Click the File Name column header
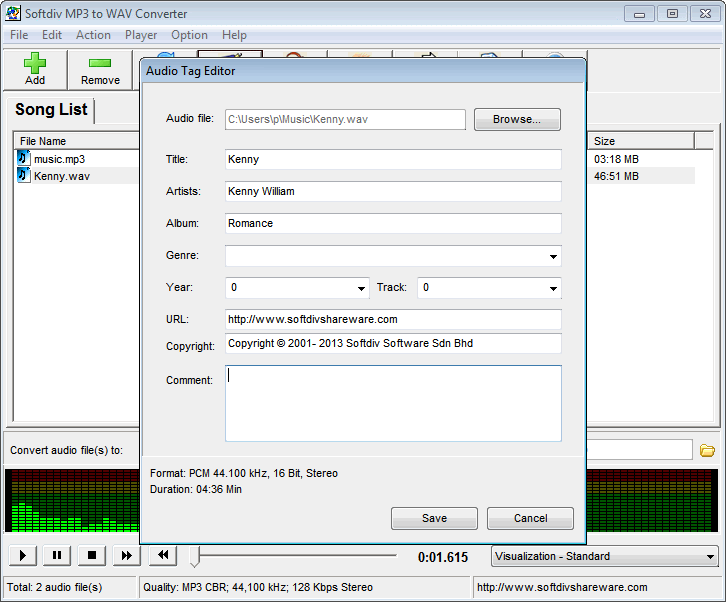This screenshot has width=726, height=602. pyautogui.click(x=76, y=141)
